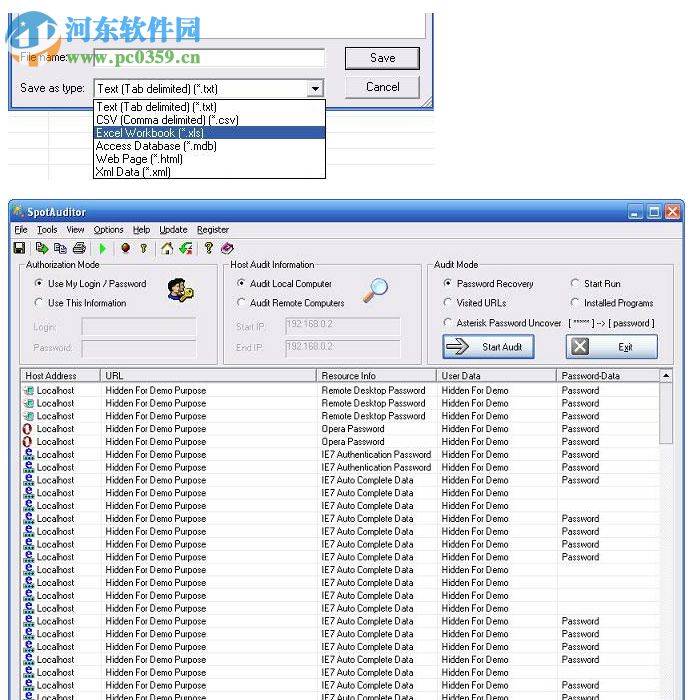Choose CSV (Comma delimited) from list

(209, 120)
